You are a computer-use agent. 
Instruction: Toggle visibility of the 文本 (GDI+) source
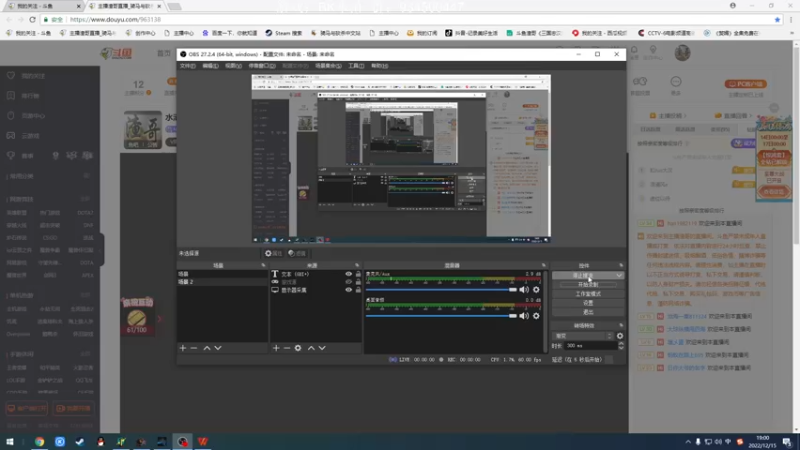348,274
